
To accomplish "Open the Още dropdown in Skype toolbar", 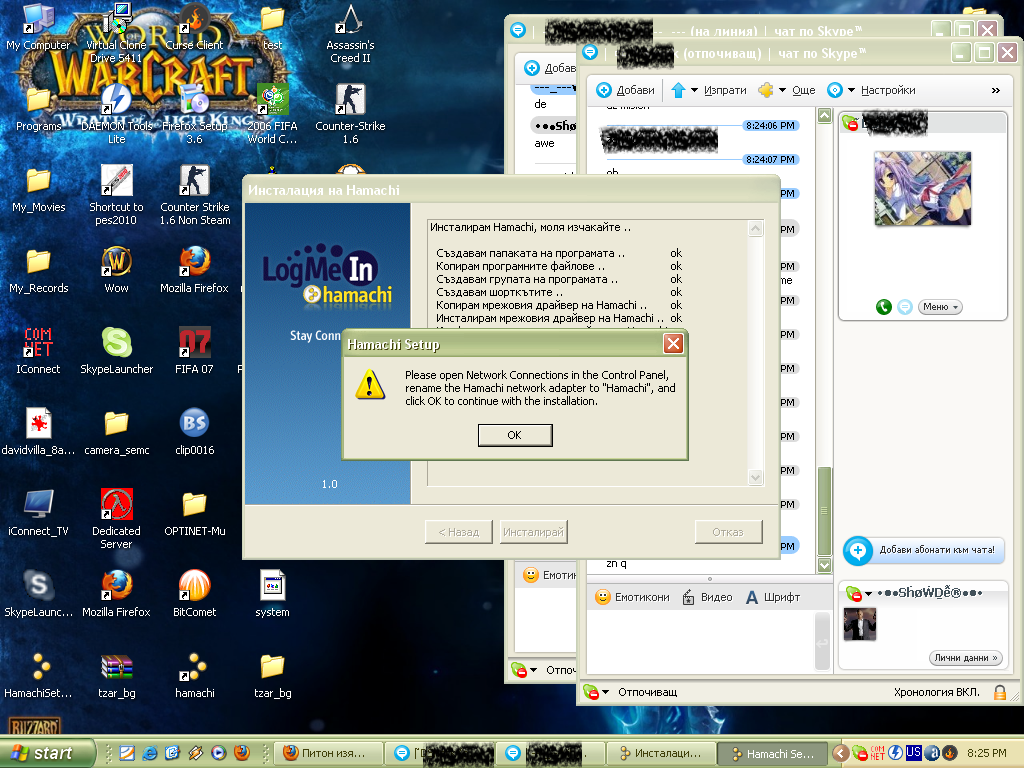I will (x=782, y=90).
